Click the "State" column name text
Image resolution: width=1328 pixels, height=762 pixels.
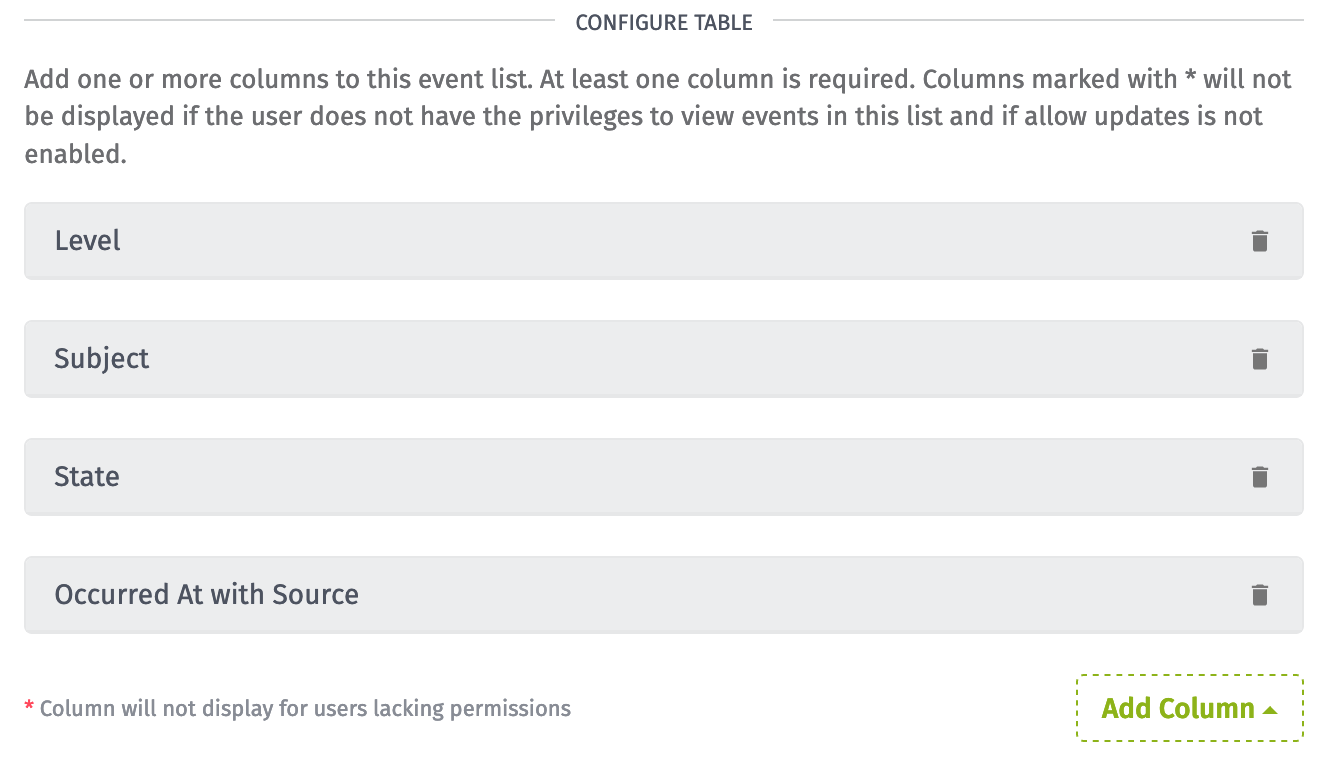coord(87,477)
